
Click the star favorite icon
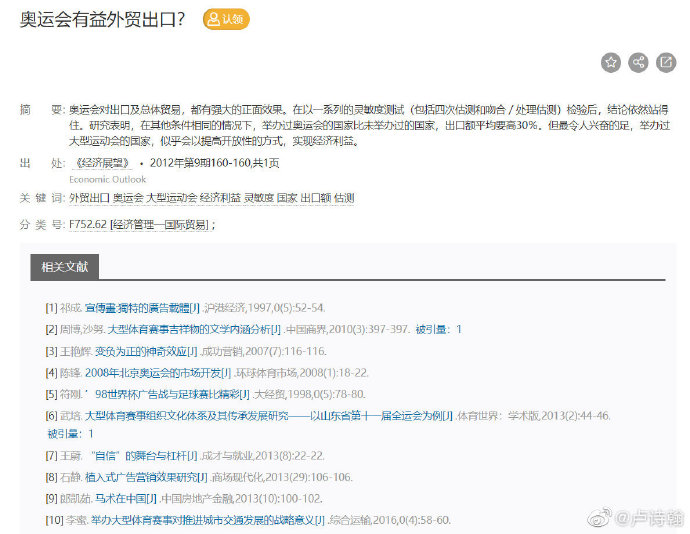(x=611, y=63)
